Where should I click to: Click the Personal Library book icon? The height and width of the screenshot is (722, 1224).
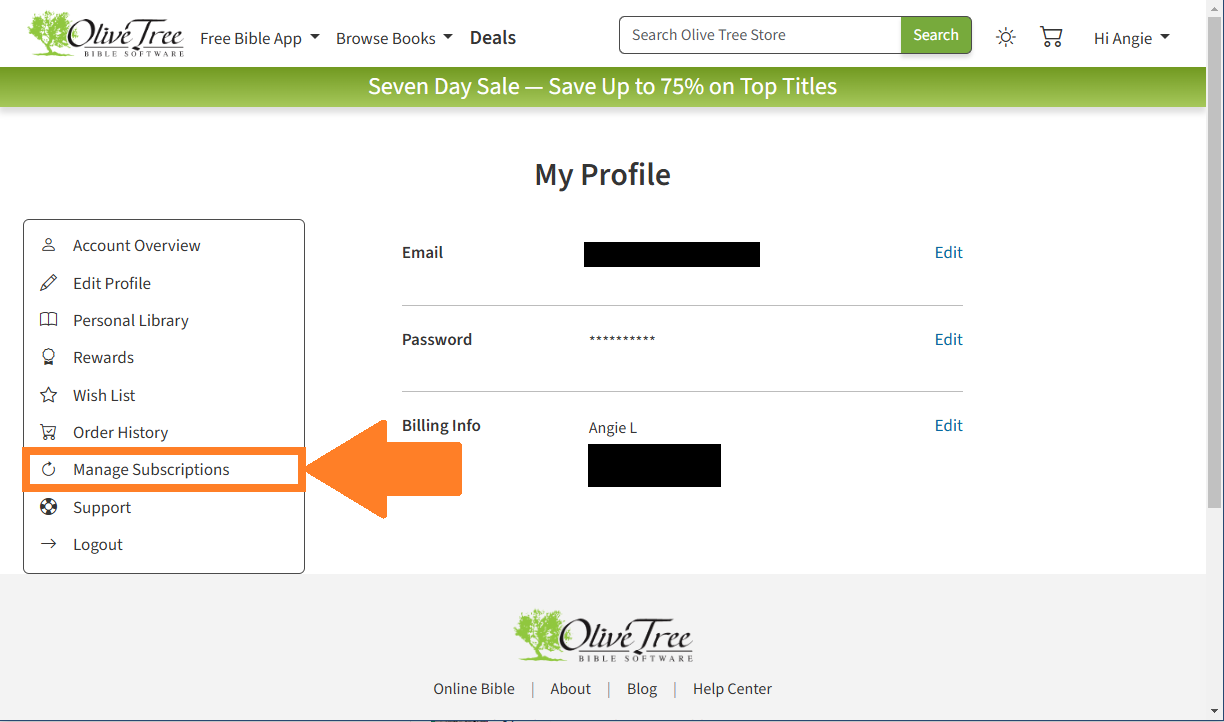tap(48, 320)
